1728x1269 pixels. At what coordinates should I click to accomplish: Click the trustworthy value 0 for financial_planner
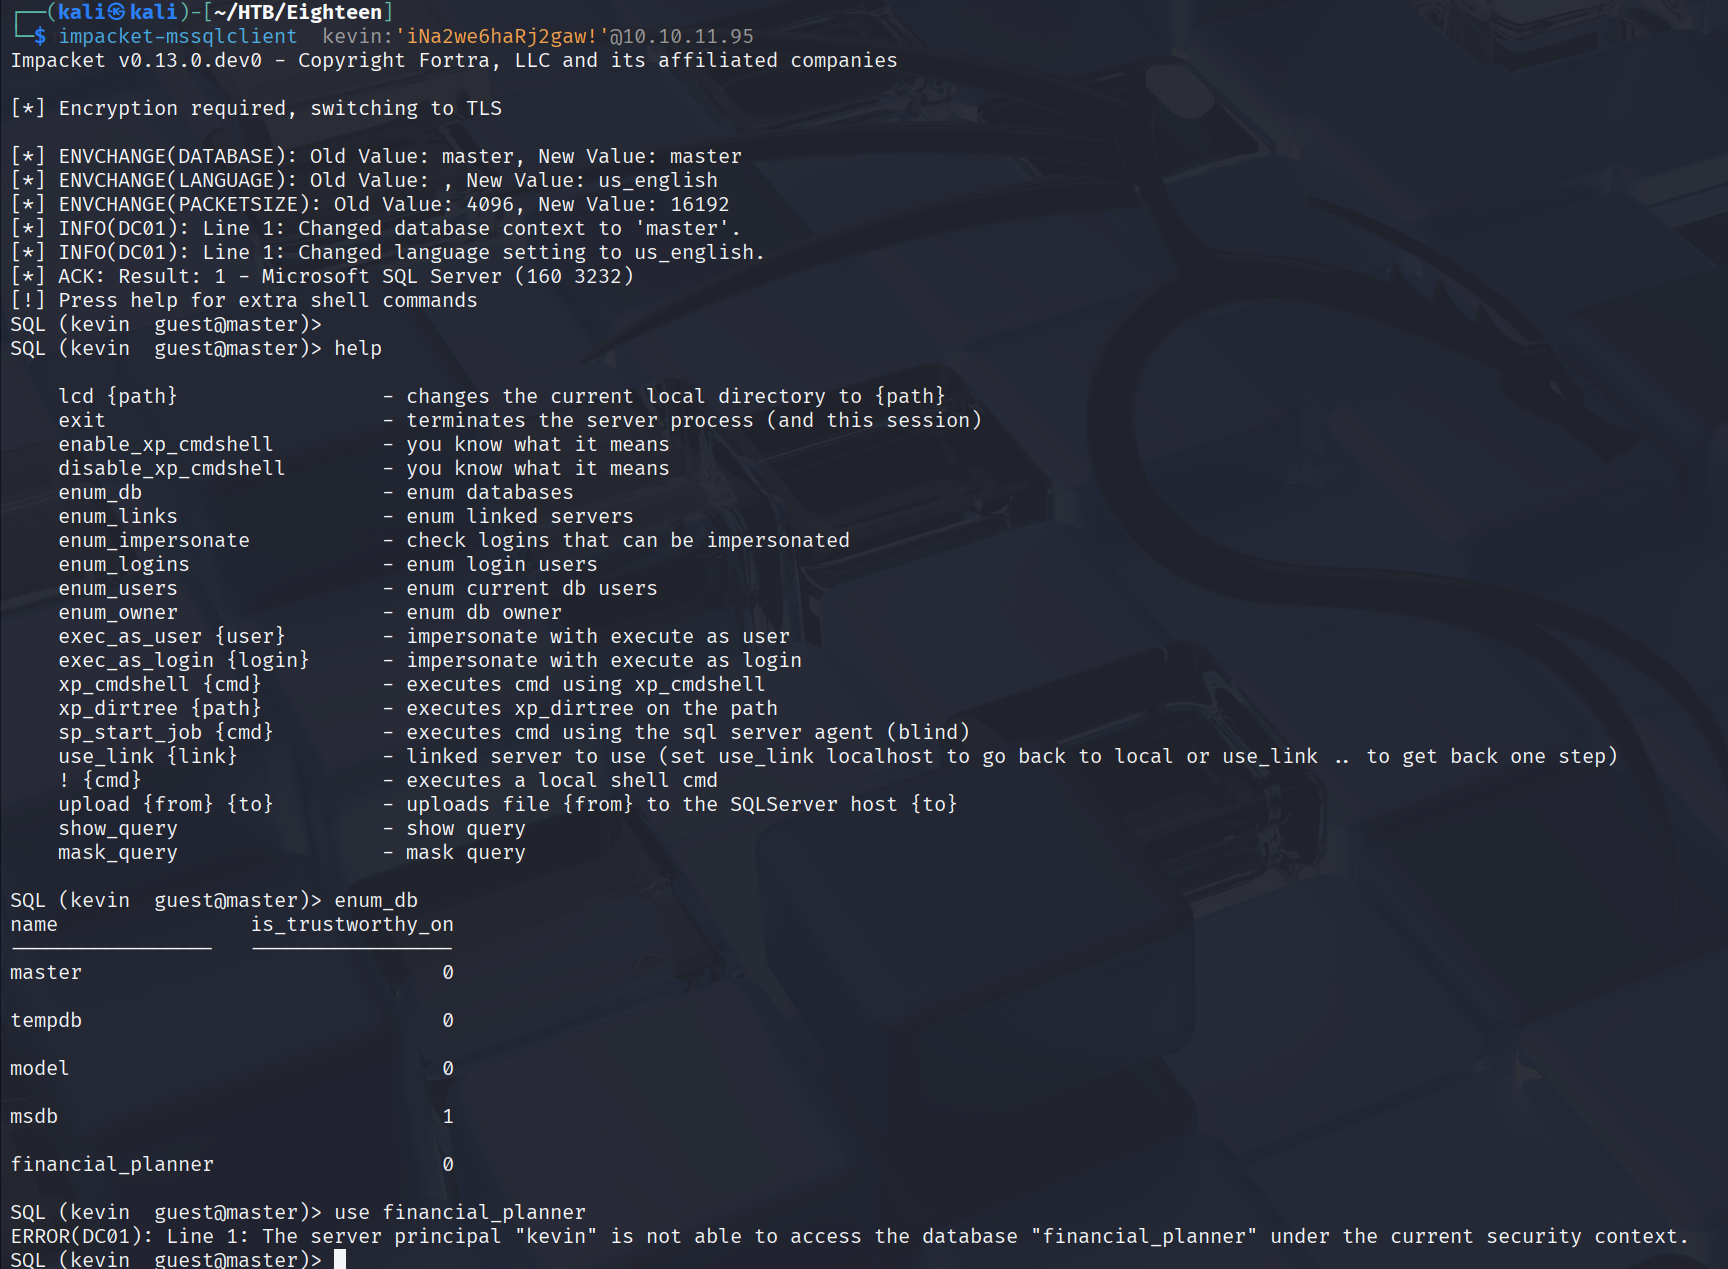tap(448, 1164)
